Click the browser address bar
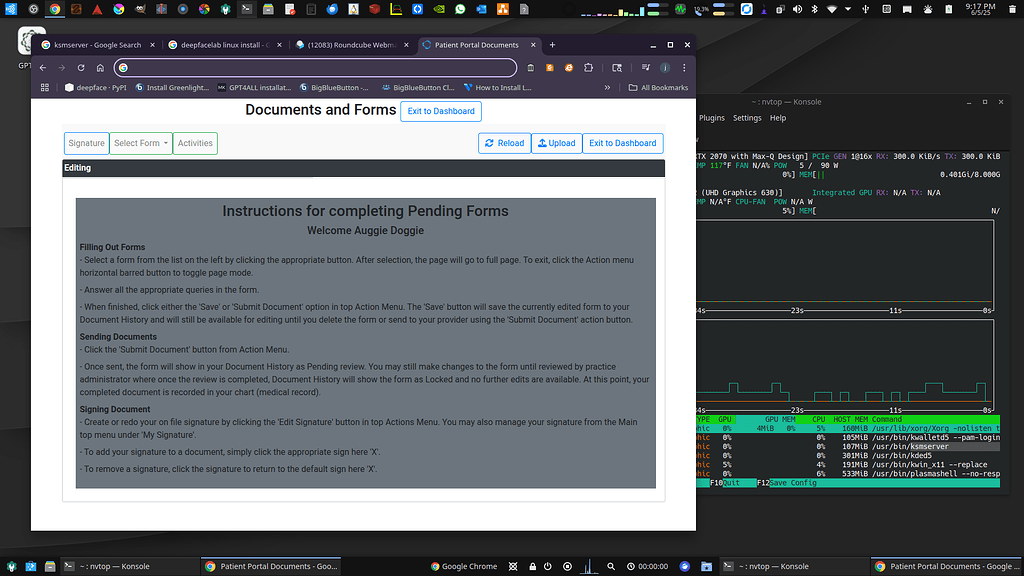 (300, 68)
